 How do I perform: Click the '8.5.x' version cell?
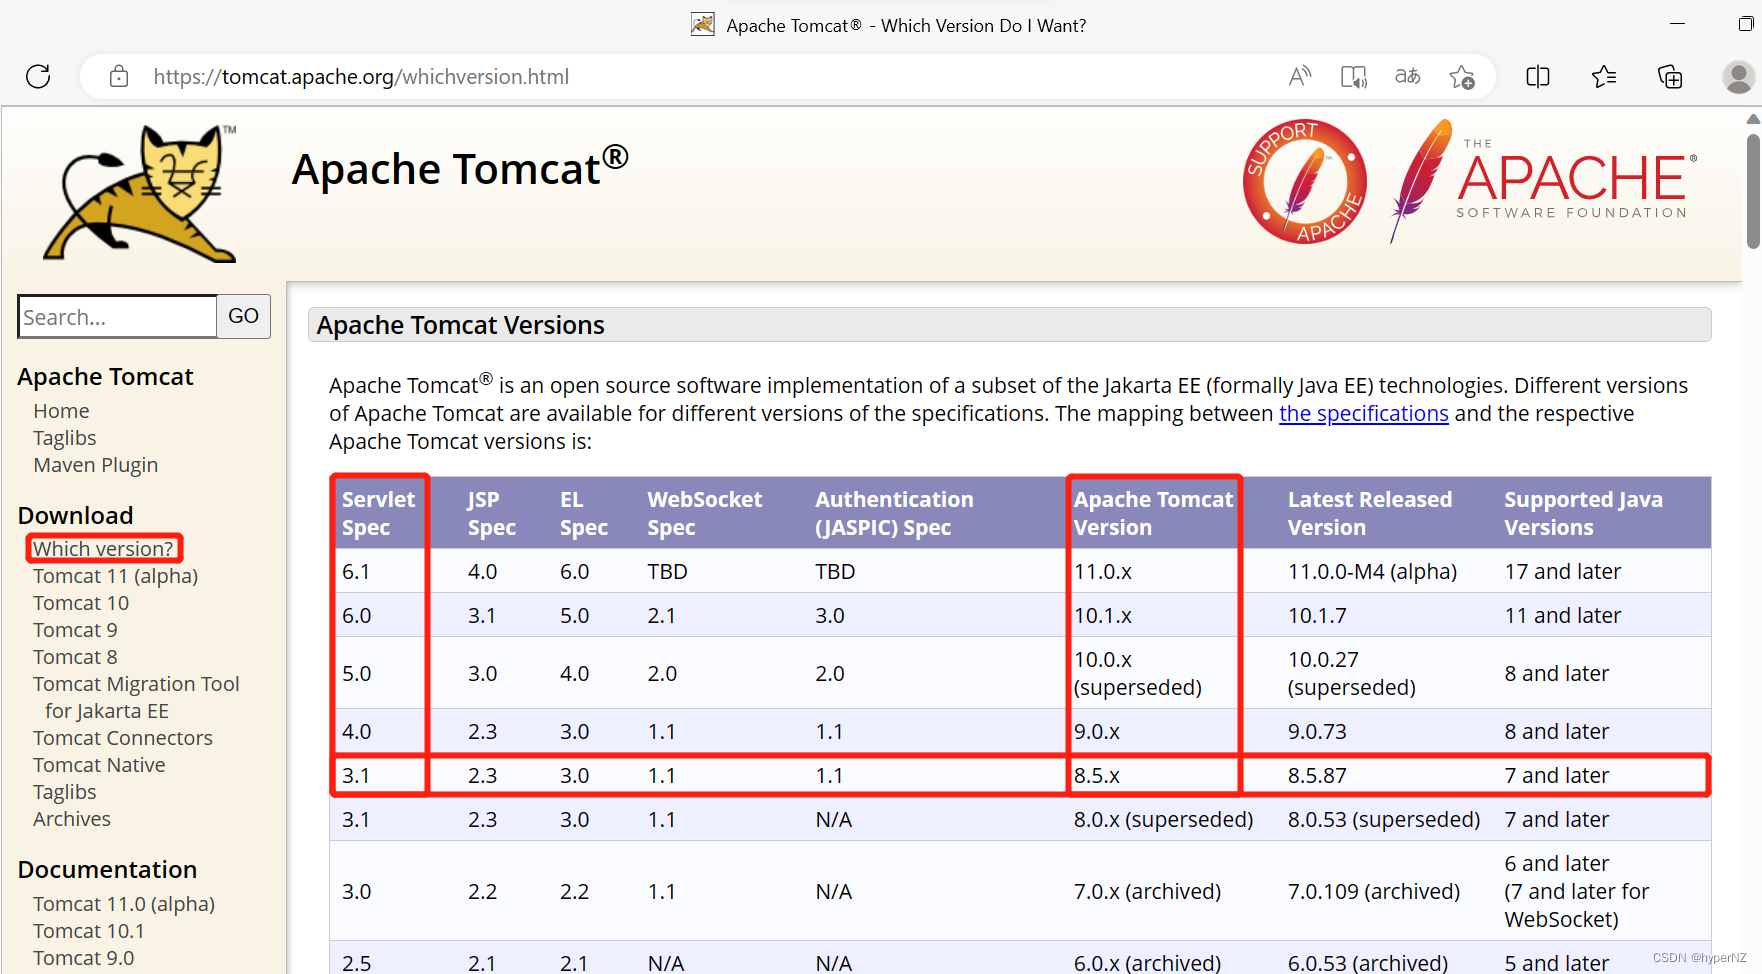pyautogui.click(x=1097, y=776)
